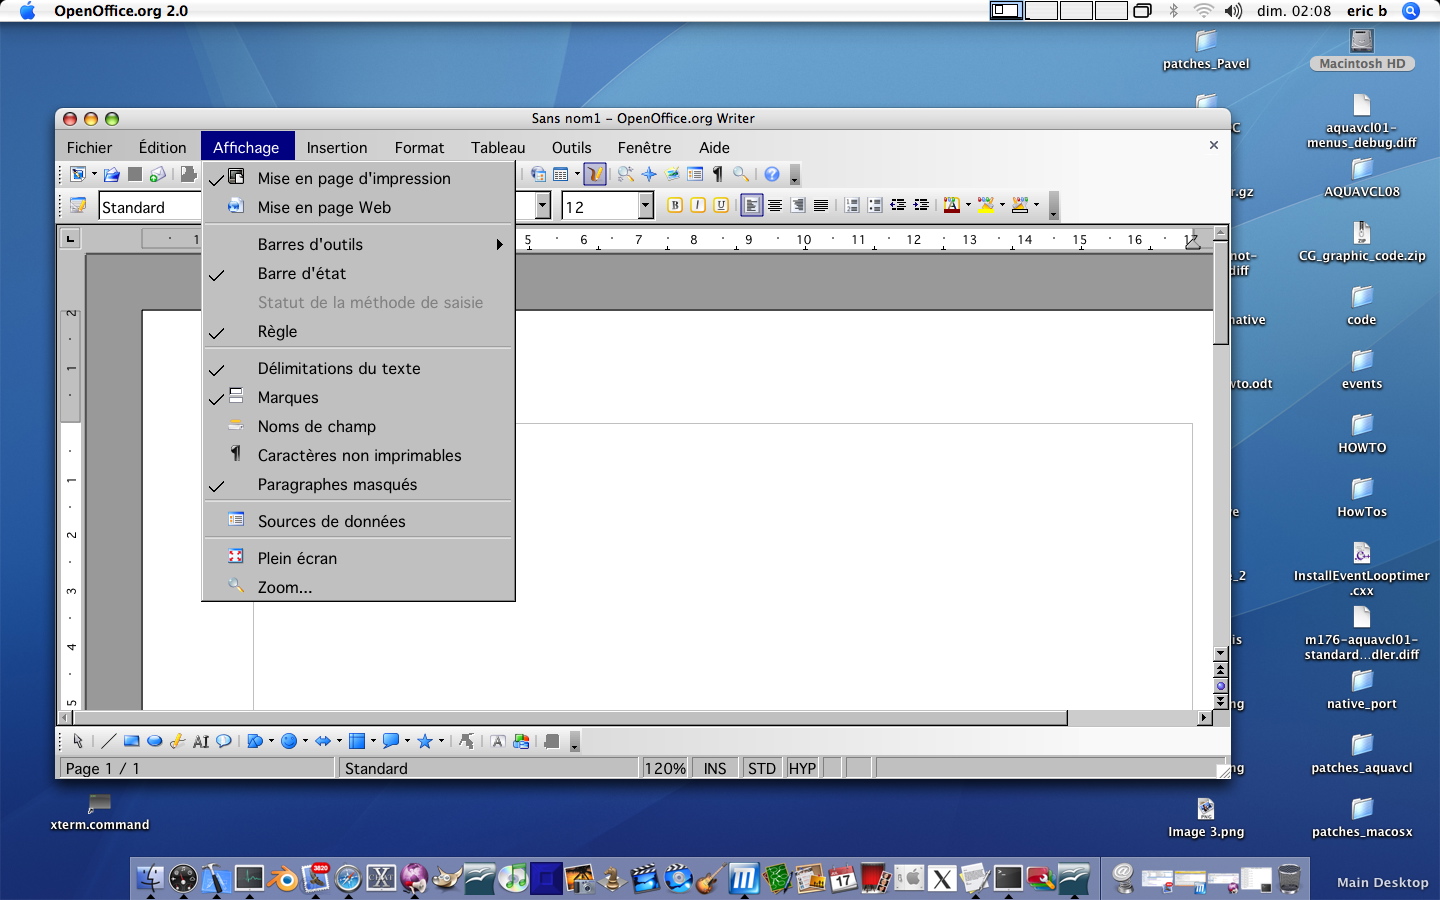Select Plein écran menu entry

click(359, 558)
